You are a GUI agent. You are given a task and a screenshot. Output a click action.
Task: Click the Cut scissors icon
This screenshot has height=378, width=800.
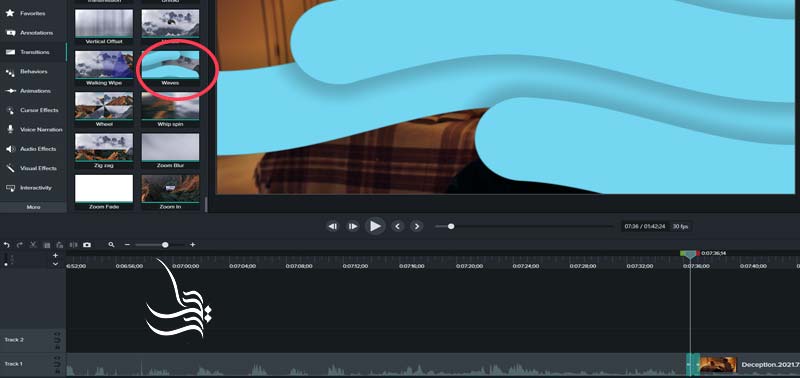click(x=33, y=245)
